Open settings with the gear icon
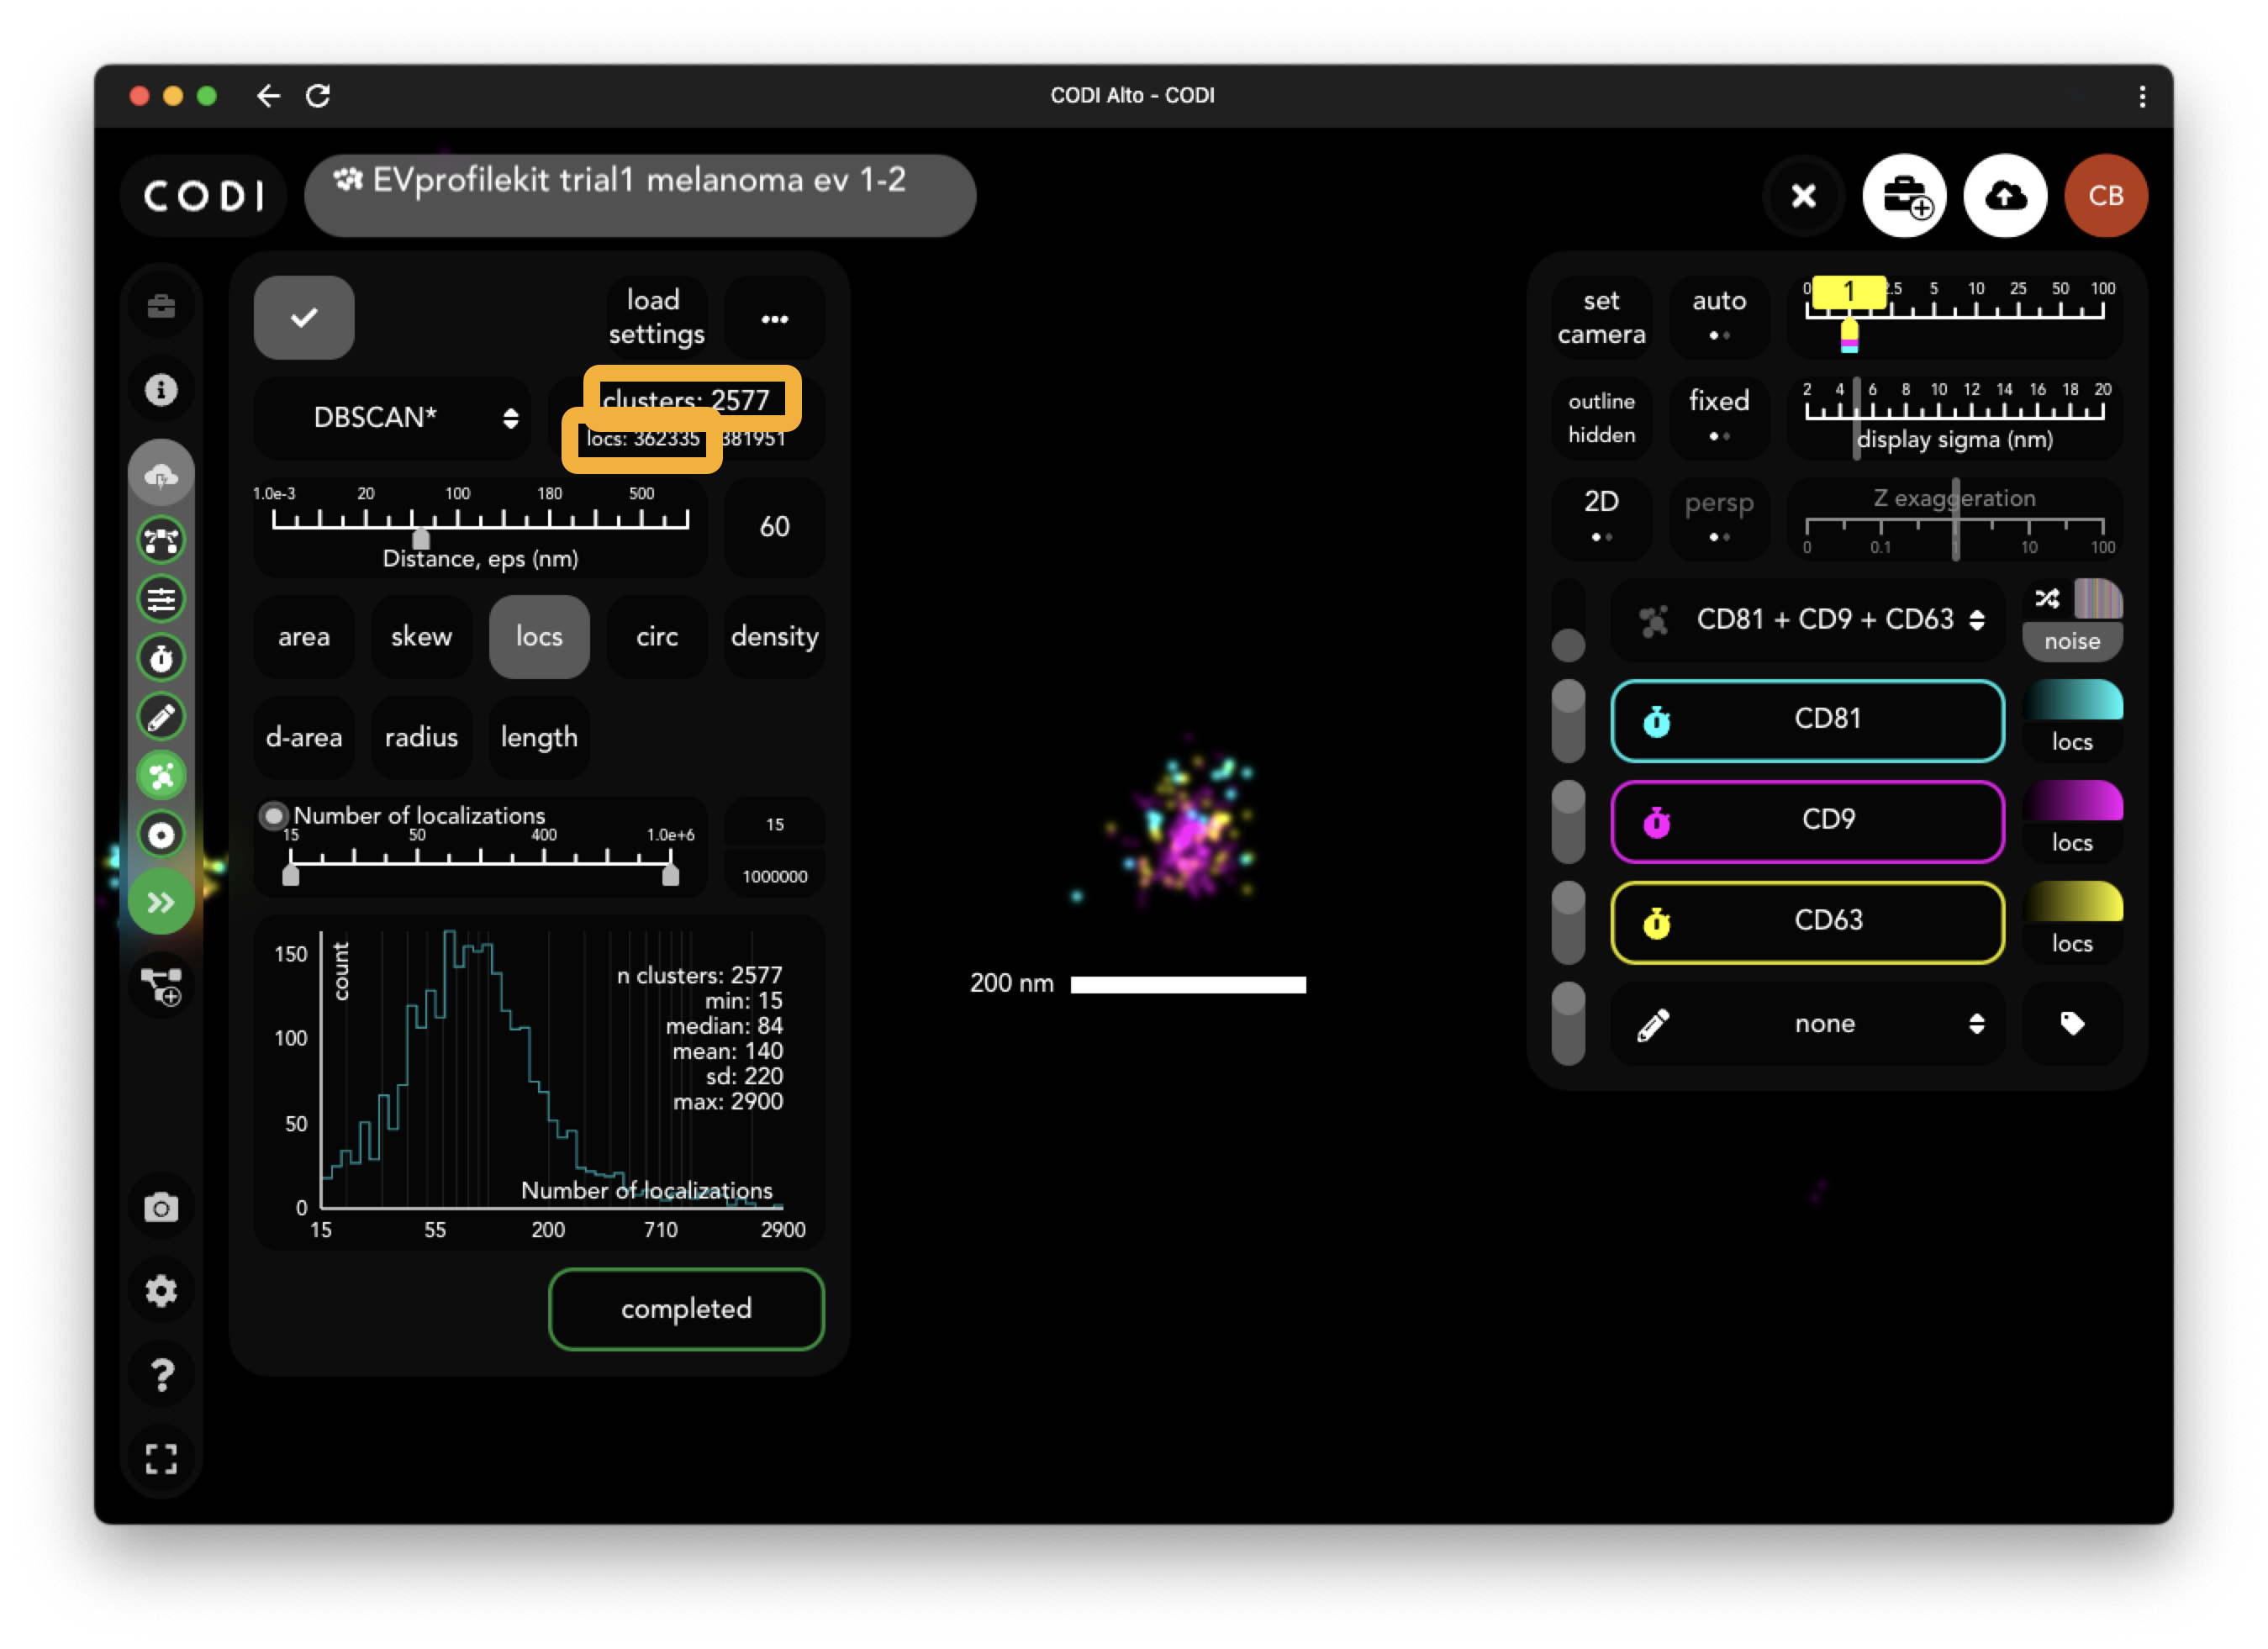Screen dimensions: 2268x1649 pos(161,1291)
